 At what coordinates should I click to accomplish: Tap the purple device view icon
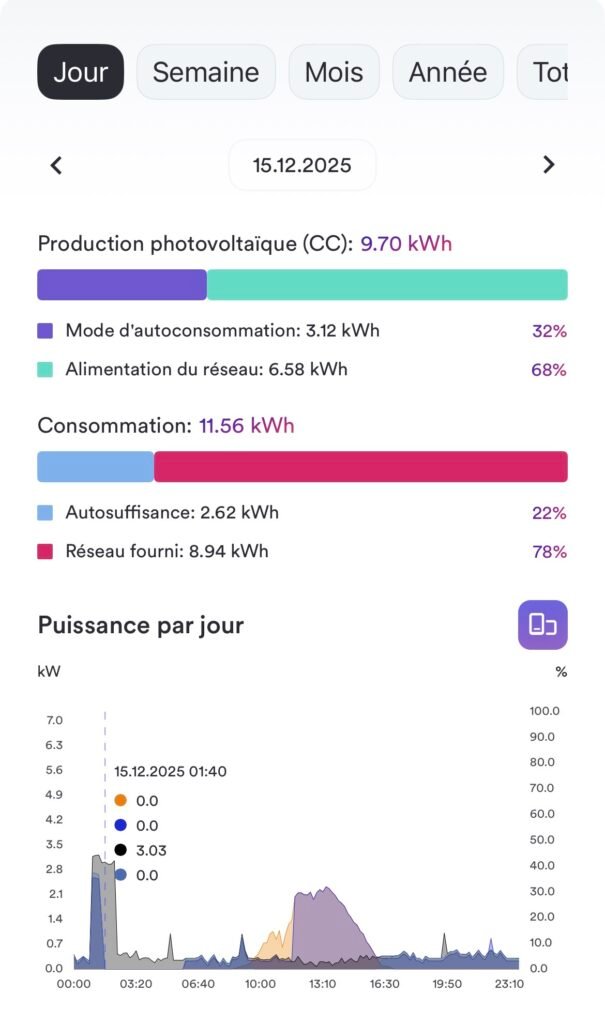click(x=542, y=625)
